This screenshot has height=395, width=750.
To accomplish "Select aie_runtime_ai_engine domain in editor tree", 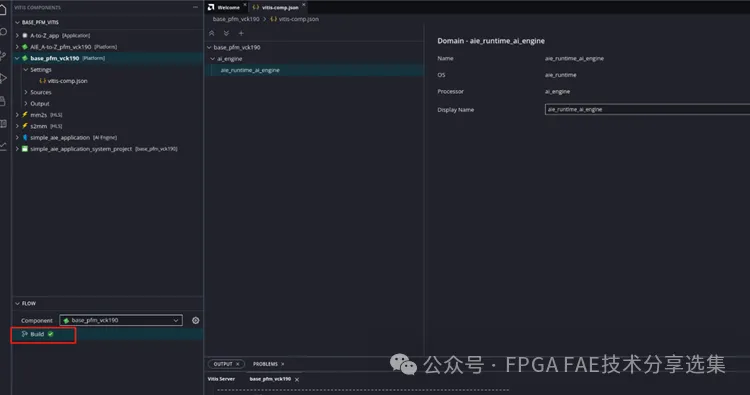I will click(250, 70).
